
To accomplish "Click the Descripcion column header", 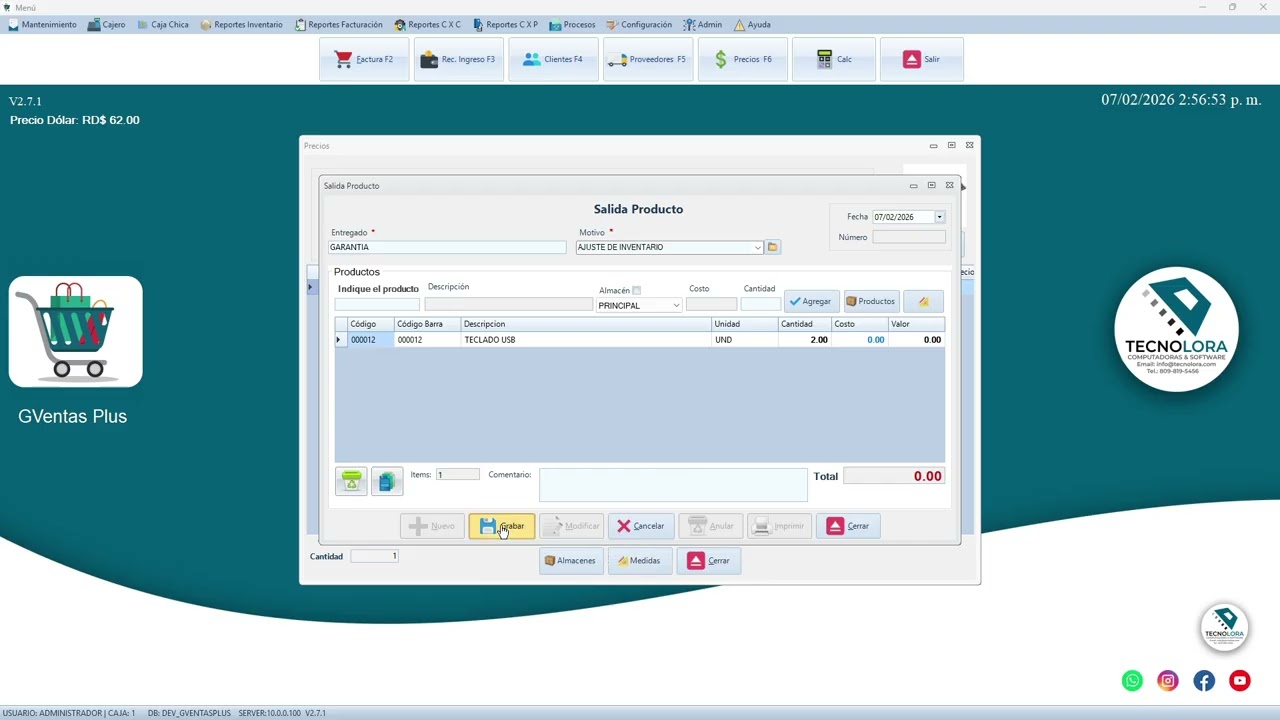I will pyautogui.click(x=586, y=324).
